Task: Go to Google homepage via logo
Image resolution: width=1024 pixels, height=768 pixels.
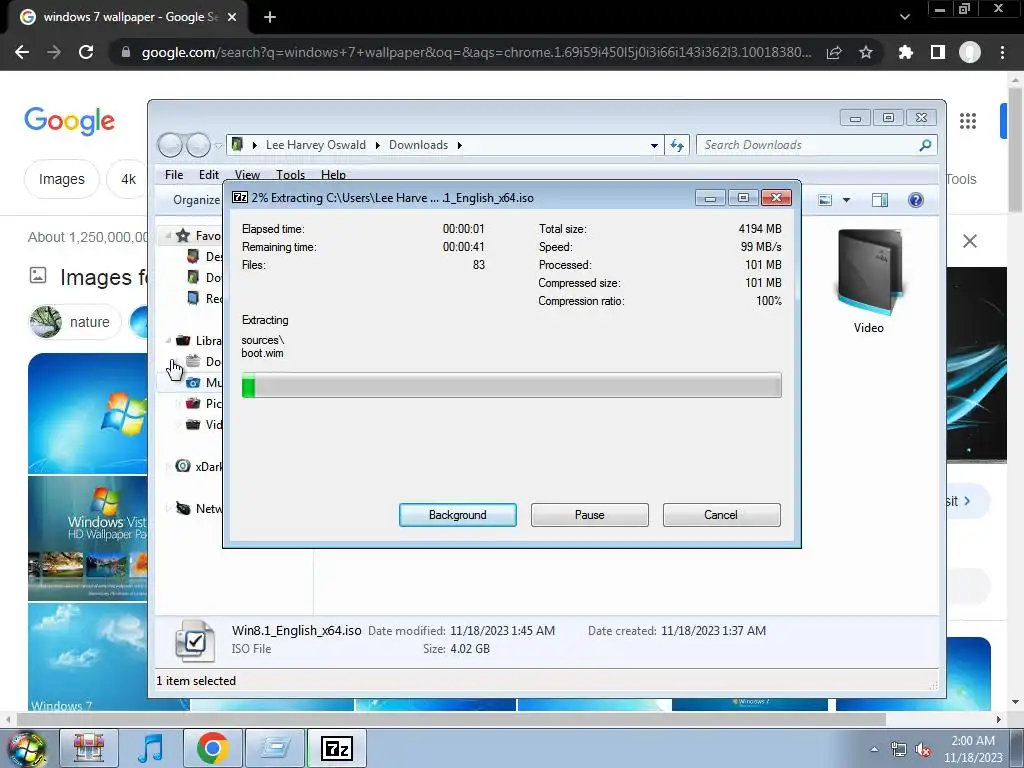Action: (69, 120)
